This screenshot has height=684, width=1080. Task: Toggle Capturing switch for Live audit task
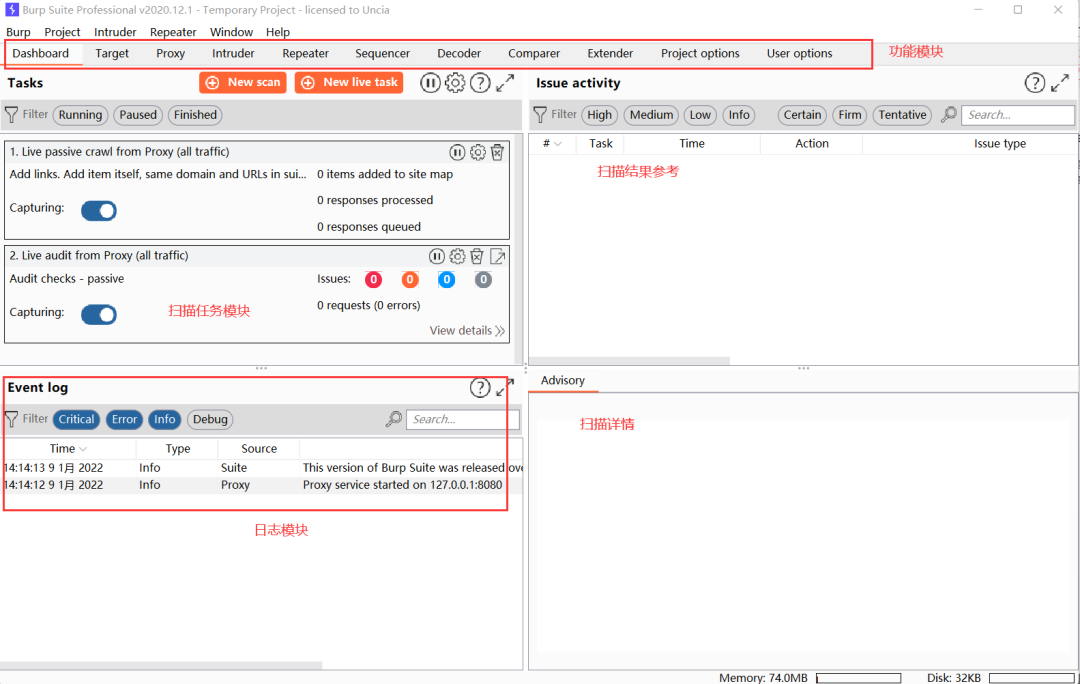point(98,314)
